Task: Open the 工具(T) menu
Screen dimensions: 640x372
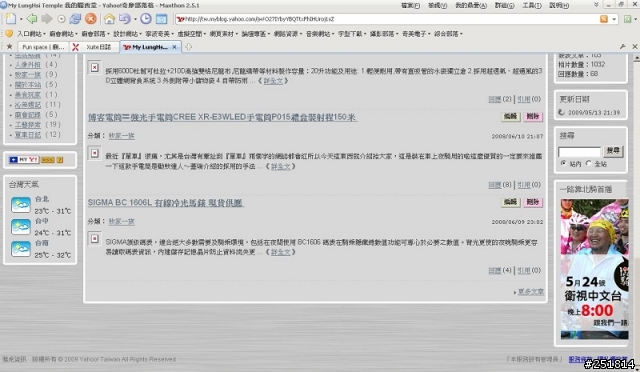Action: point(531,5)
